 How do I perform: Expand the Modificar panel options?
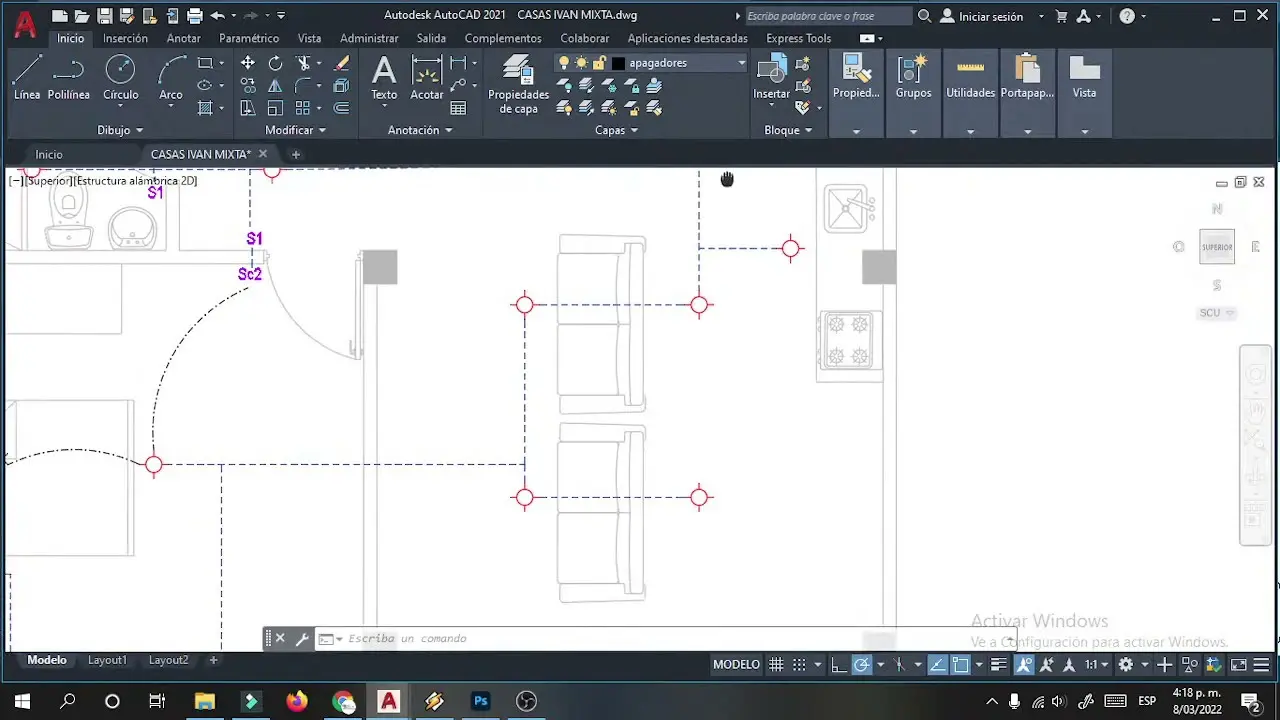tap(322, 130)
